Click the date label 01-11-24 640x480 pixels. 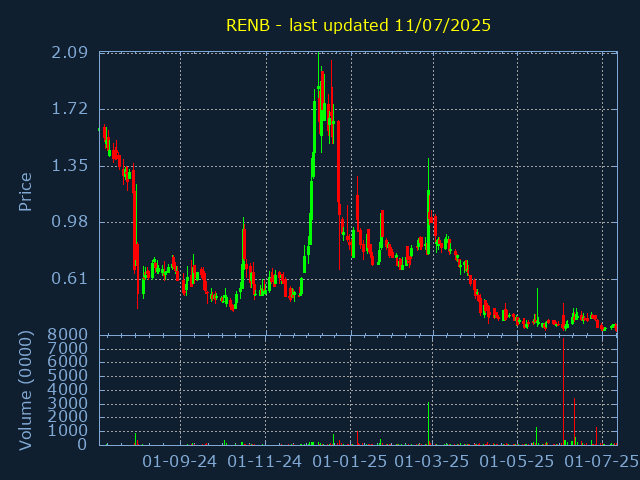(264, 462)
